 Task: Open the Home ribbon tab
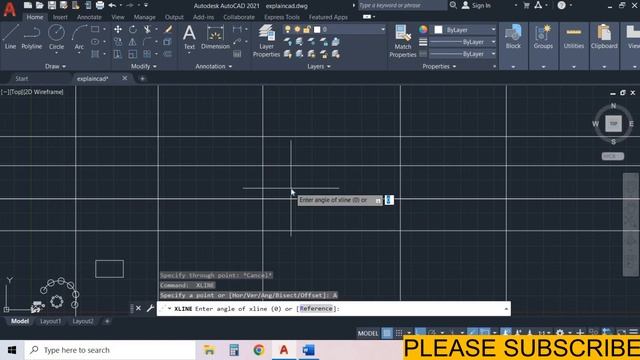tap(35, 17)
